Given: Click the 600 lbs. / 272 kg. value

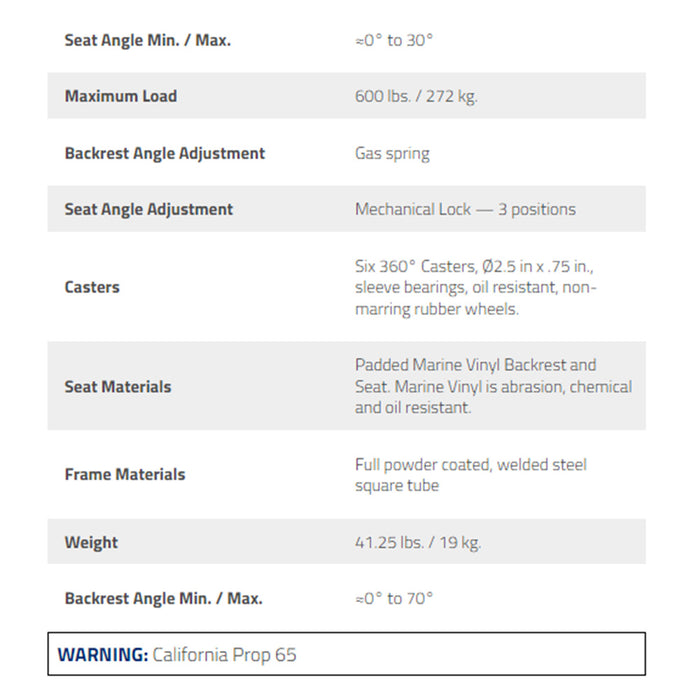Looking at the screenshot, I should tap(416, 96).
